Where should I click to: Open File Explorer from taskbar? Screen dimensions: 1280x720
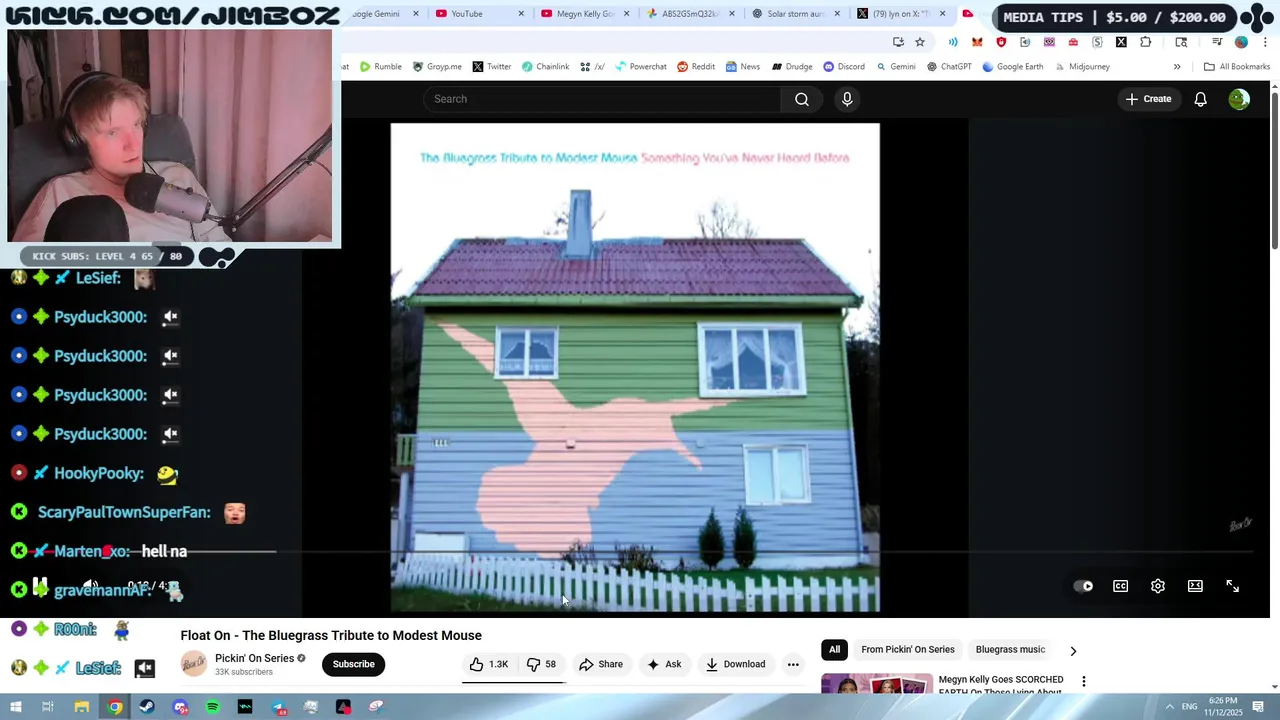(x=82, y=707)
